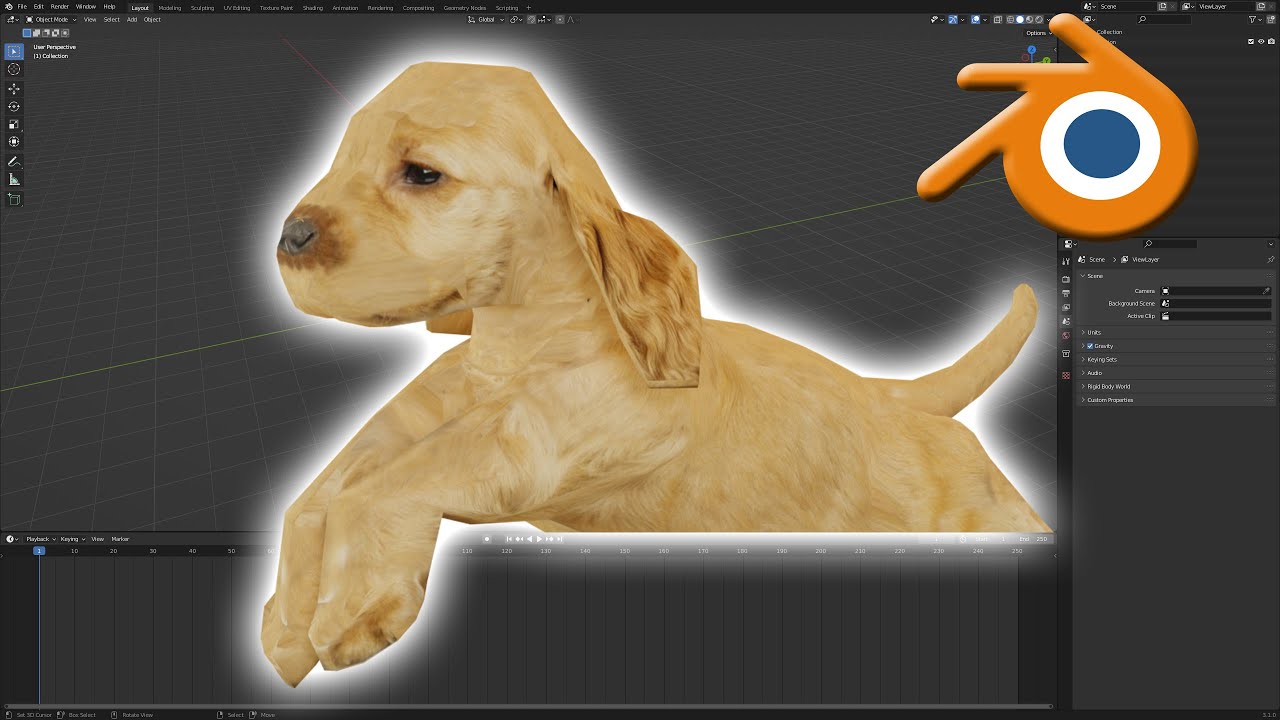Select the Add Cube tool
Screen dimensions: 1280x720
pyautogui.click(x=14, y=199)
